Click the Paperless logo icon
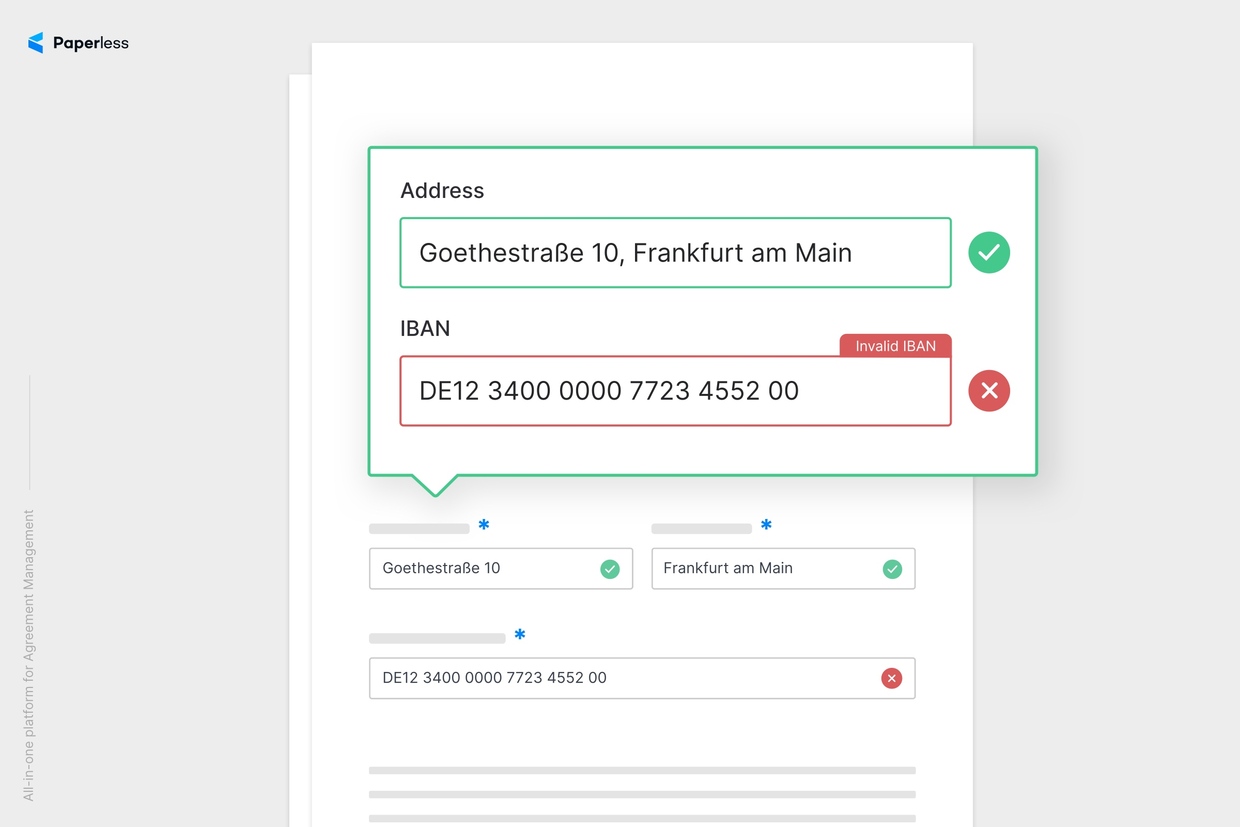 [x=36, y=43]
